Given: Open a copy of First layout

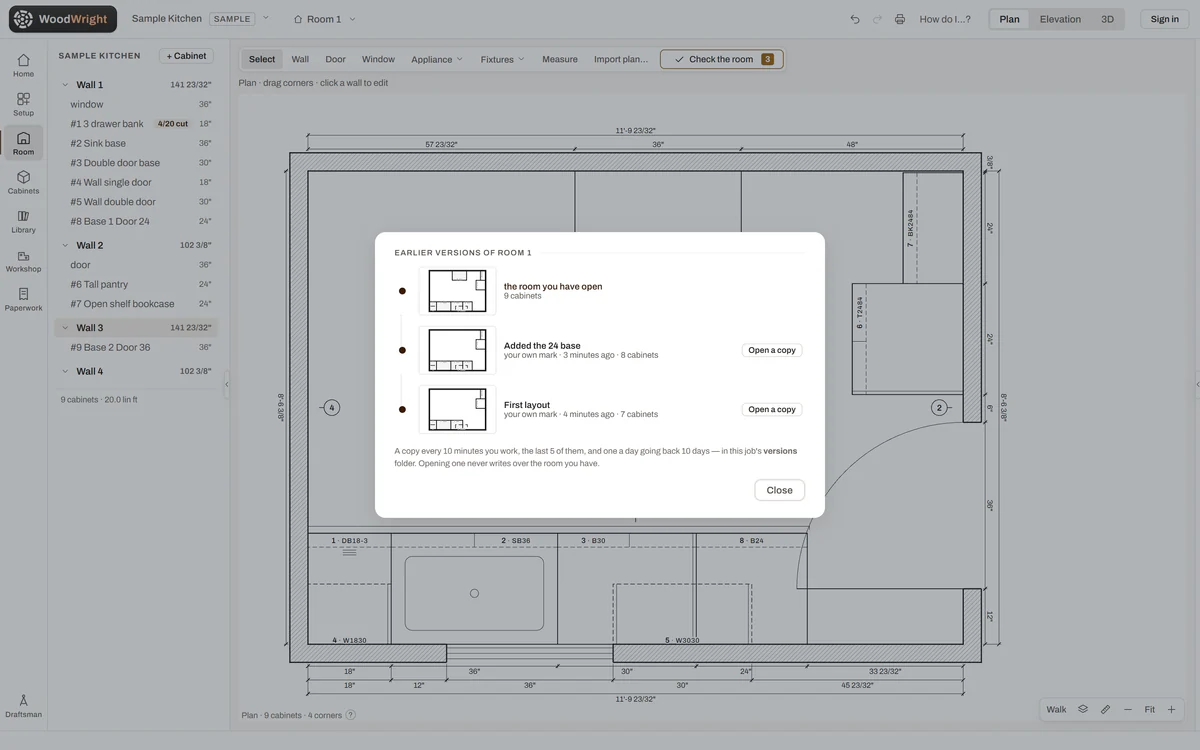Looking at the screenshot, I should pyautogui.click(x=772, y=409).
